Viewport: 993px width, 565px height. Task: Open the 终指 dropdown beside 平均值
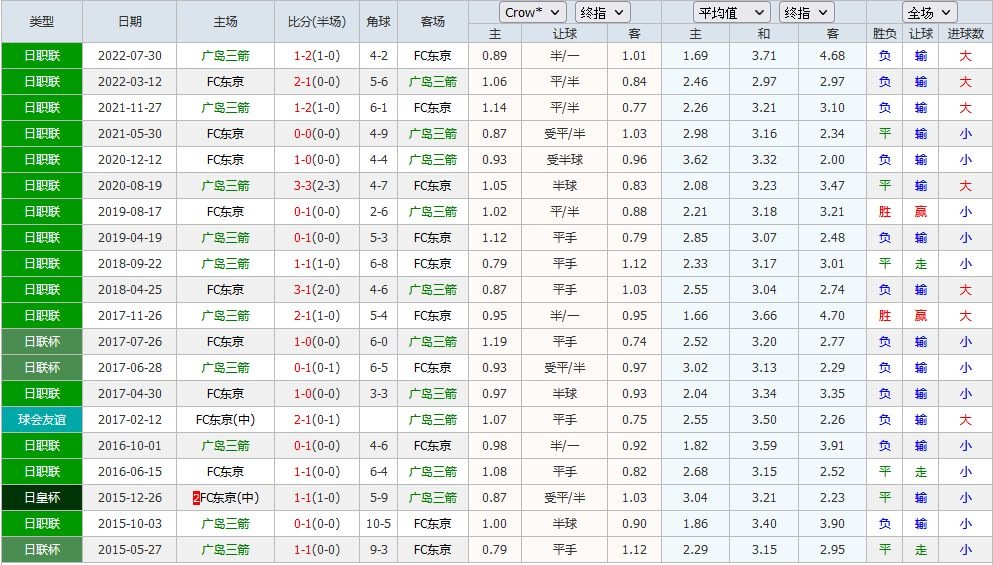point(806,13)
